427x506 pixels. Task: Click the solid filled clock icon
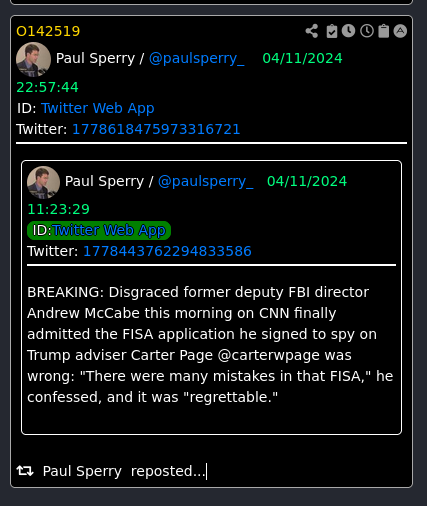tap(348, 31)
